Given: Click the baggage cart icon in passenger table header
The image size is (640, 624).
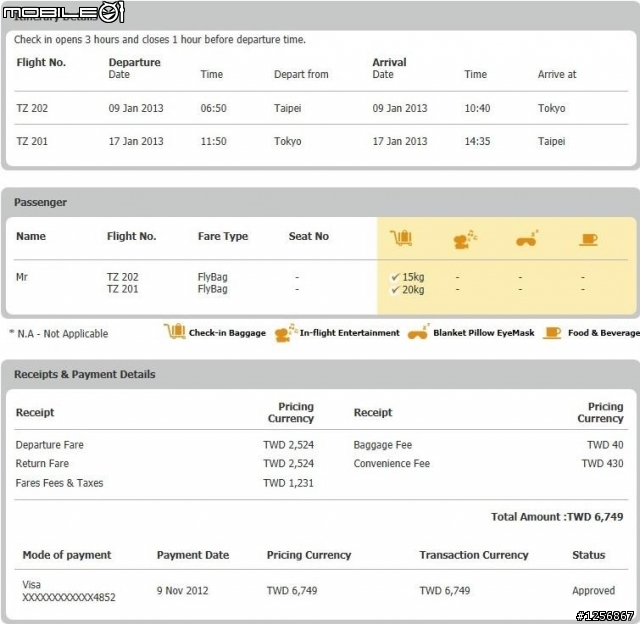Looking at the screenshot, I should [x=401, y=238].
